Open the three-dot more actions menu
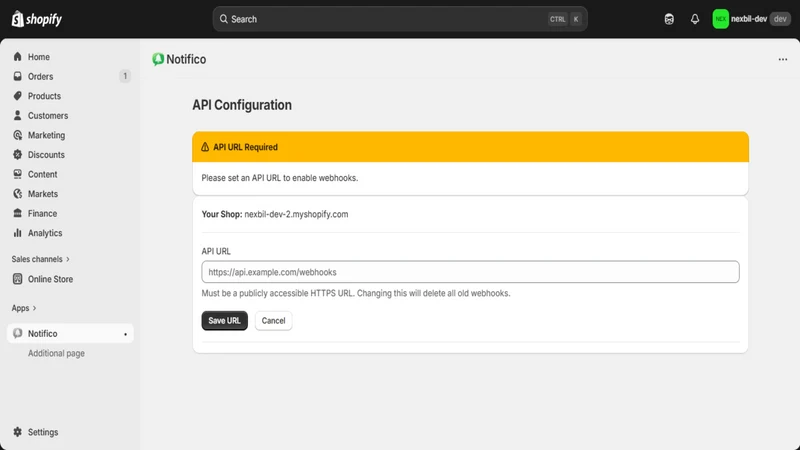 (783, 60)
